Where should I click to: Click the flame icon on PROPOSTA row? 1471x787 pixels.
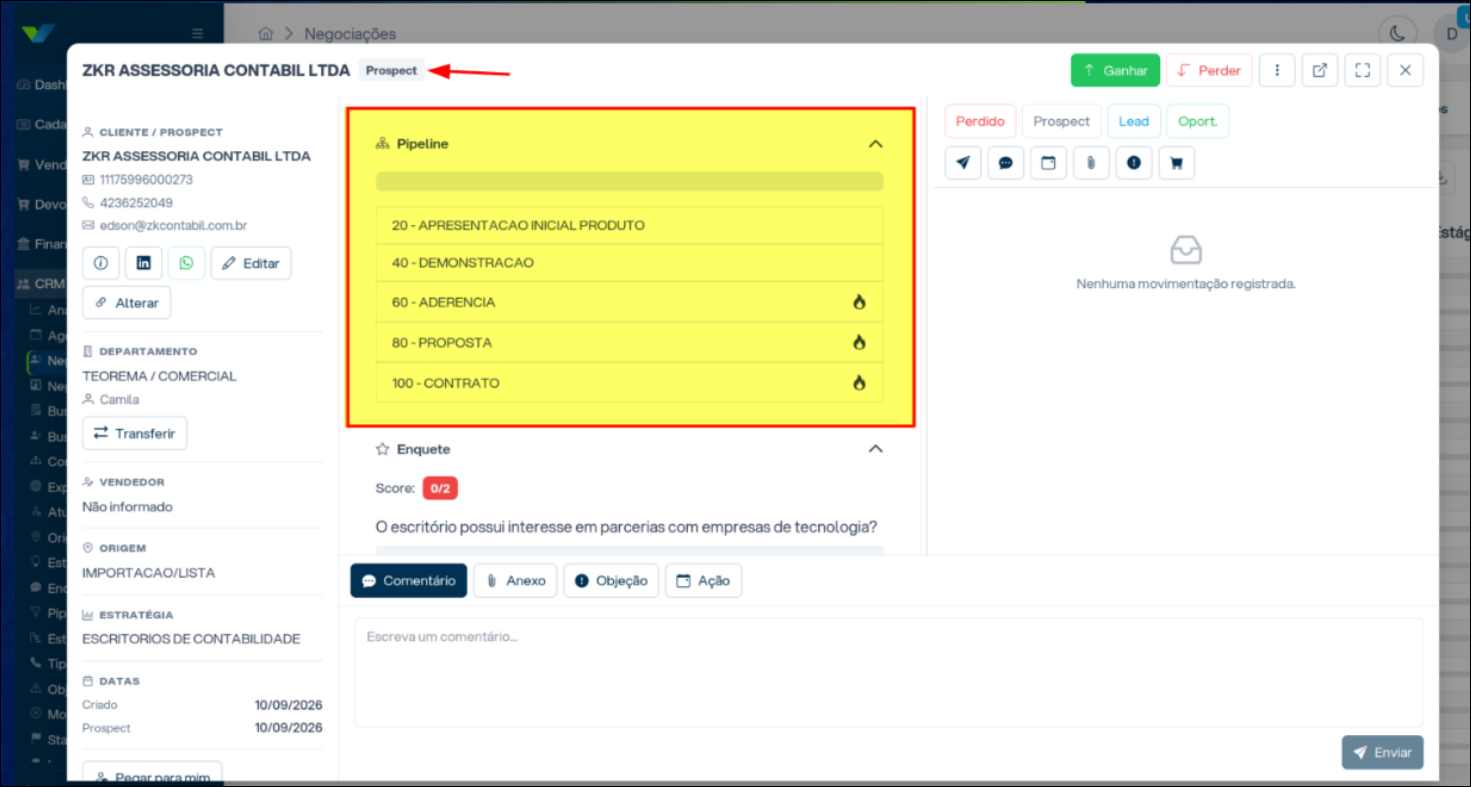click(x=859, y=342)
